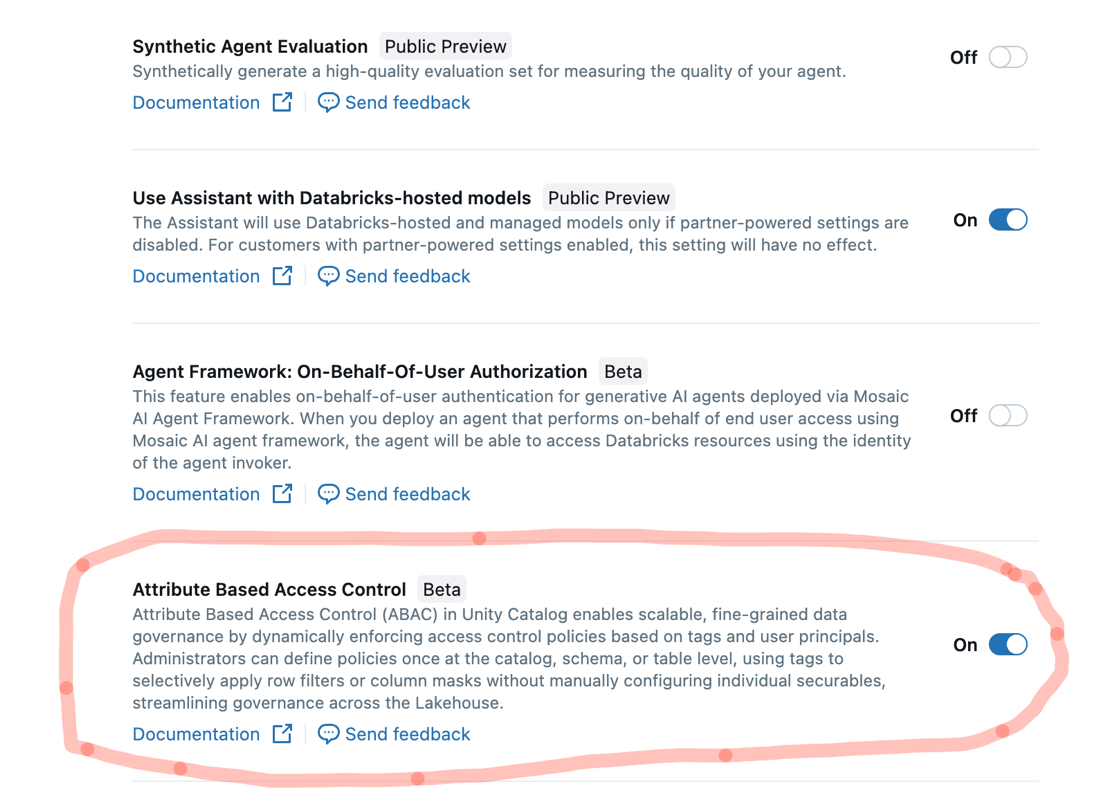The width and height of the screenshot is (1099, 789).
Task: Click feedback bubble icon for On-Behalf-Of-User Authorization
Action: tap(328, 494)
